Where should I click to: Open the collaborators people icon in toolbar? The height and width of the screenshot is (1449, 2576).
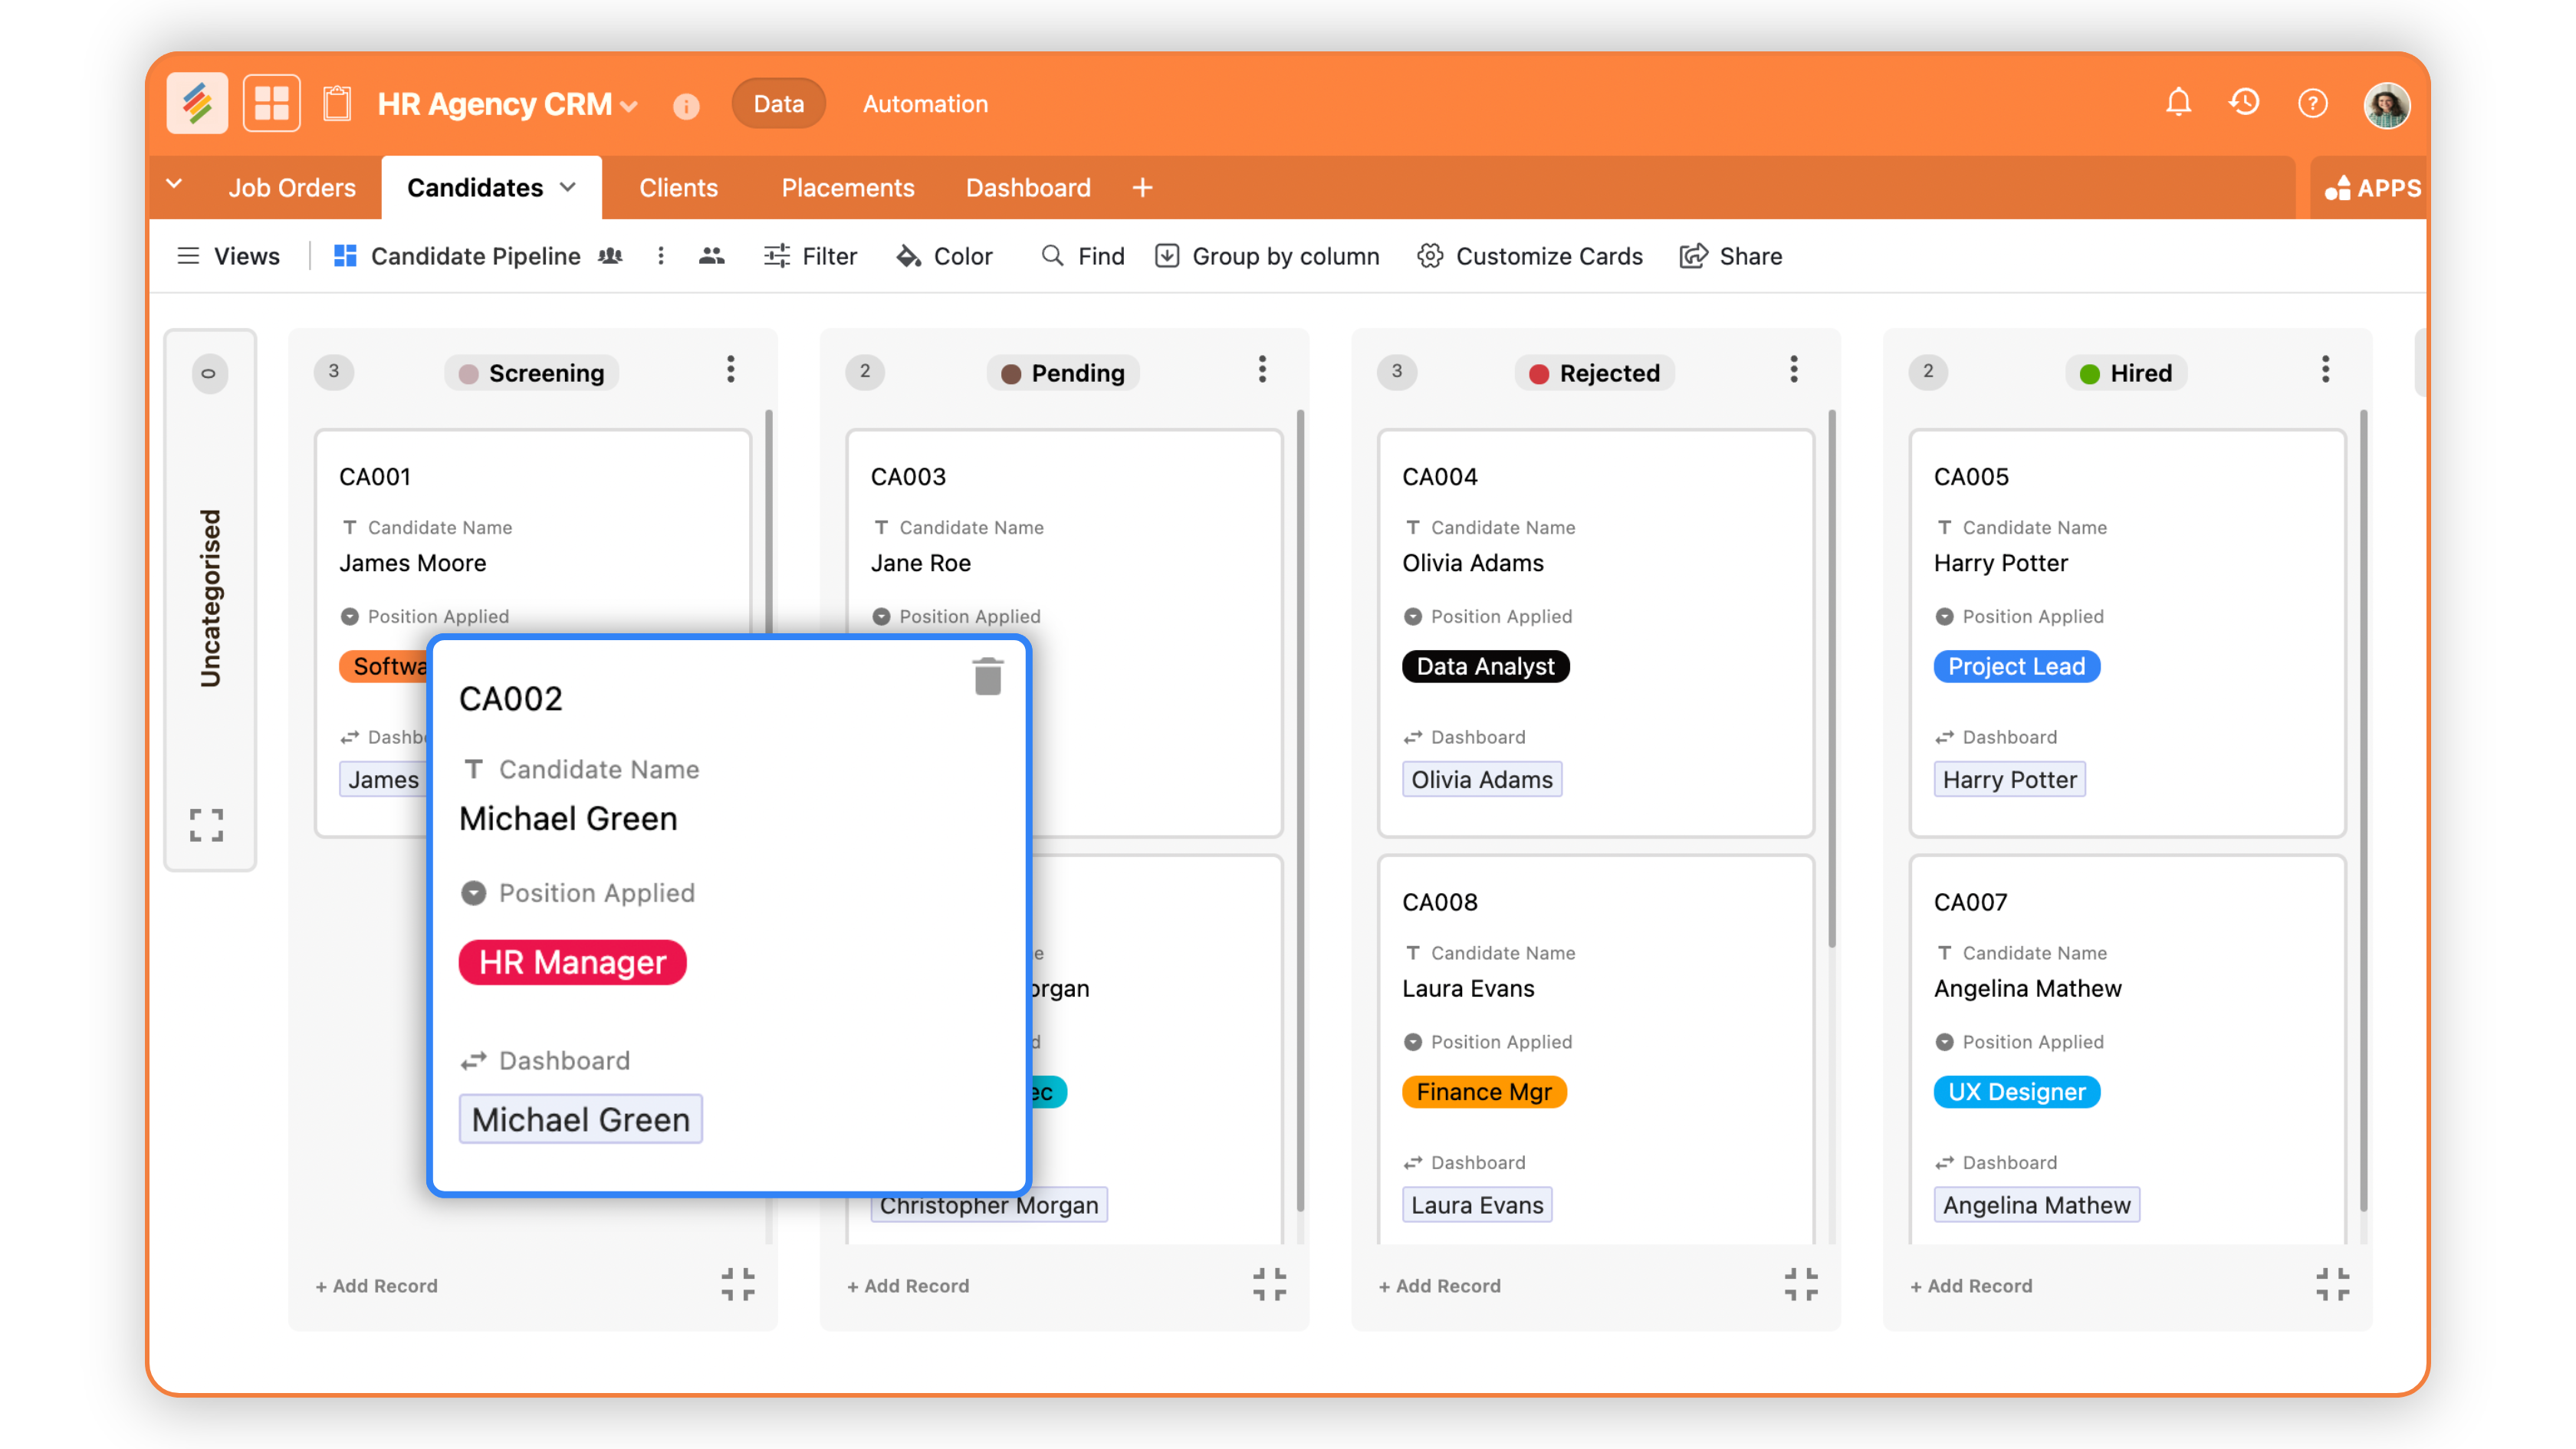(x=711, y=256)
